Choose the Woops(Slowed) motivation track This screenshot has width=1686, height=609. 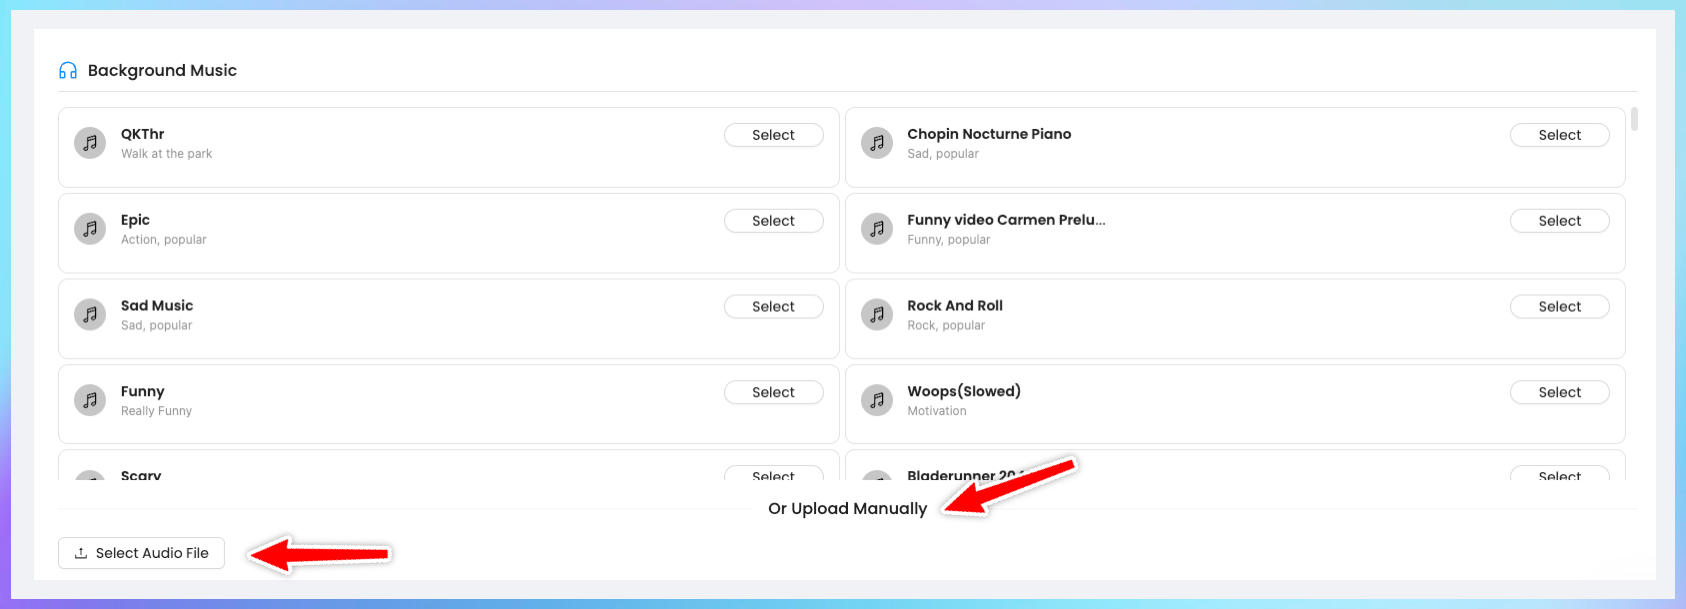[1559, 393]
